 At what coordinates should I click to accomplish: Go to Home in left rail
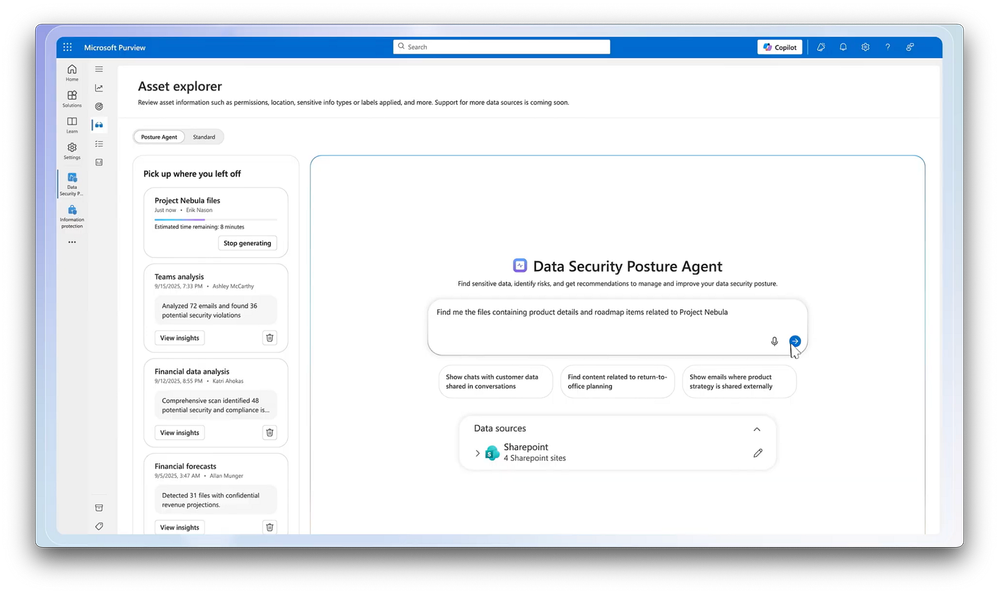72,73
